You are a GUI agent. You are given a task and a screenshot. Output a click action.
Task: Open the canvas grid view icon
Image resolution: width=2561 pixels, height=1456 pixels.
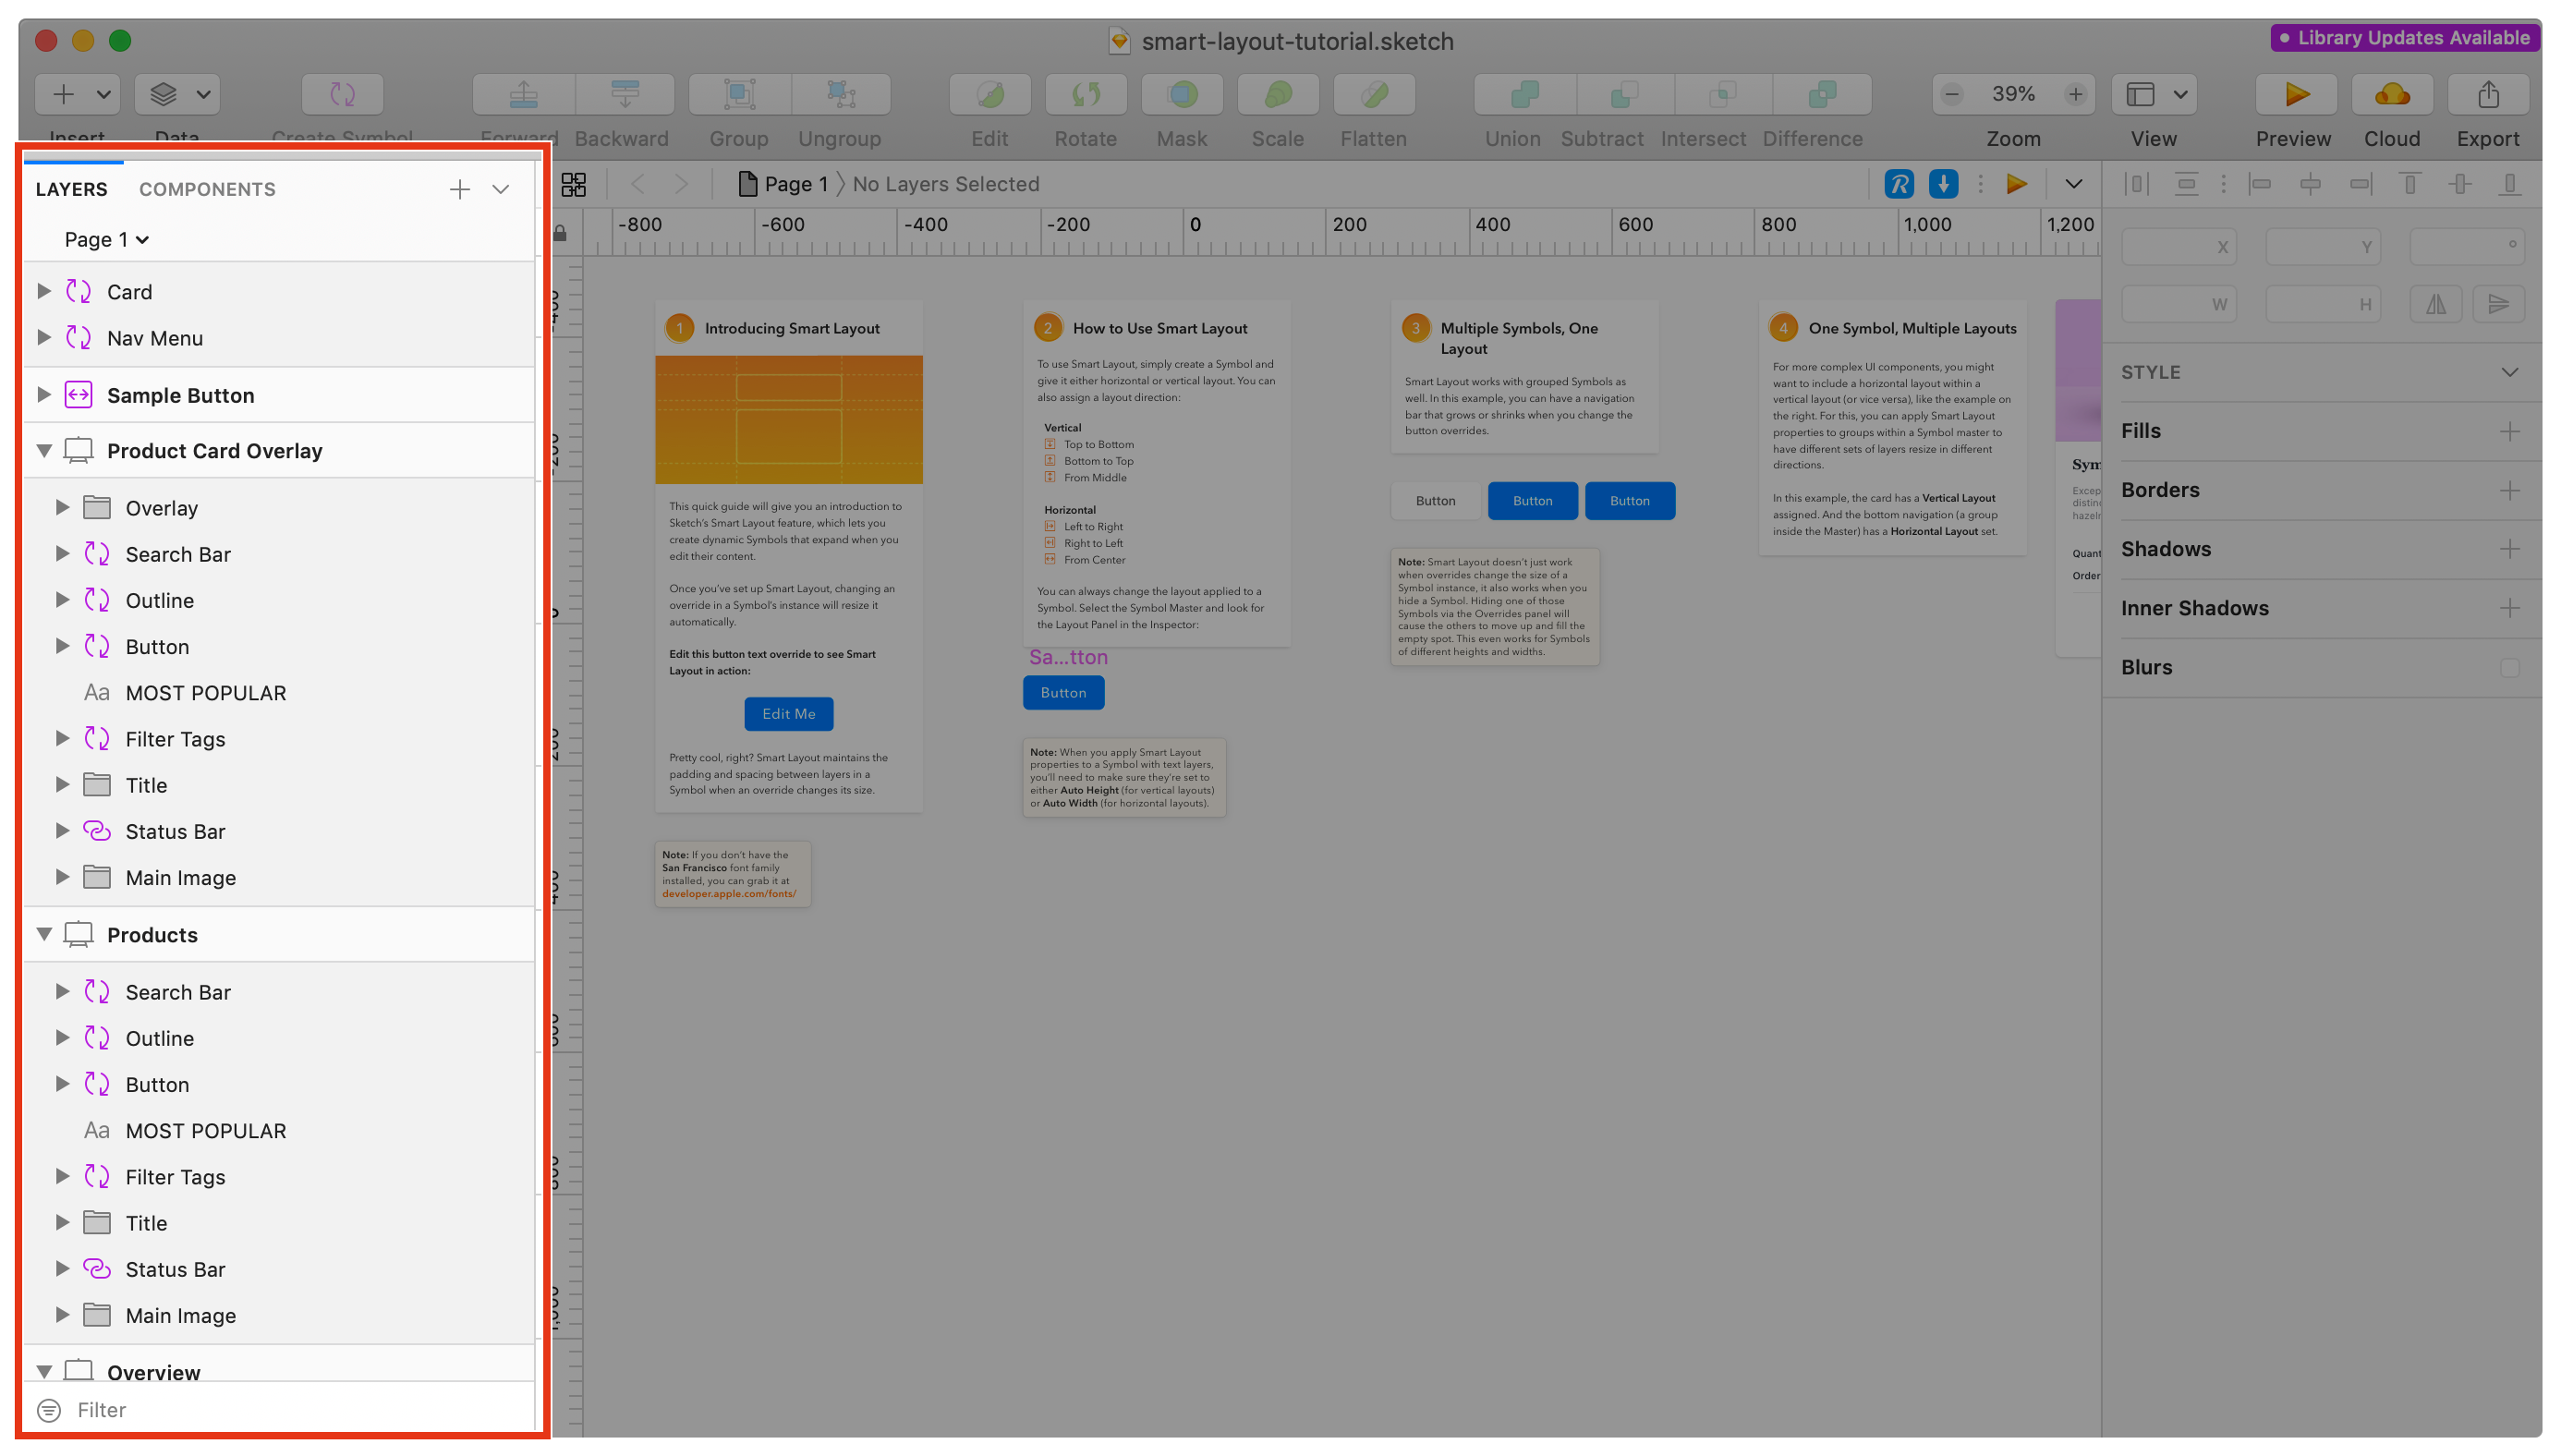pos(574,184)
